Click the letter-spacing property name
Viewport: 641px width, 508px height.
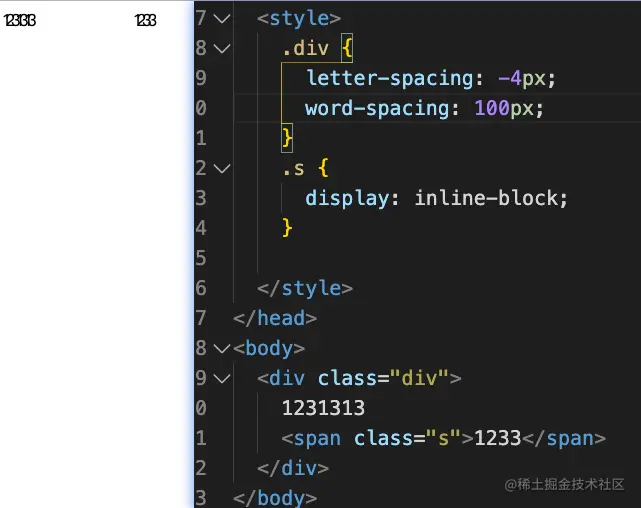pyautogui.click(x=390, y=78)
